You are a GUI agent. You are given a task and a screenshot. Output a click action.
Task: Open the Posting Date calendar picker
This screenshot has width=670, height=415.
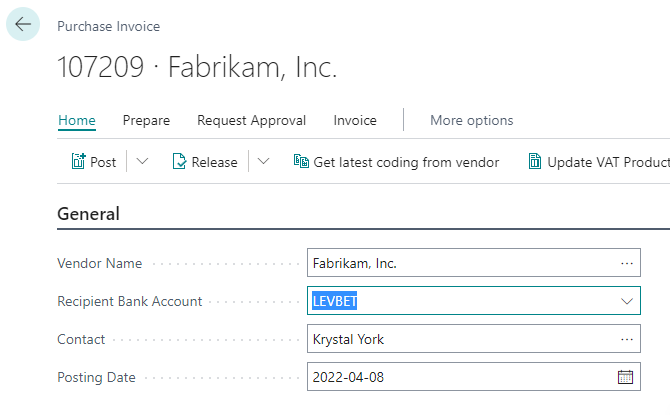point(626,377)
